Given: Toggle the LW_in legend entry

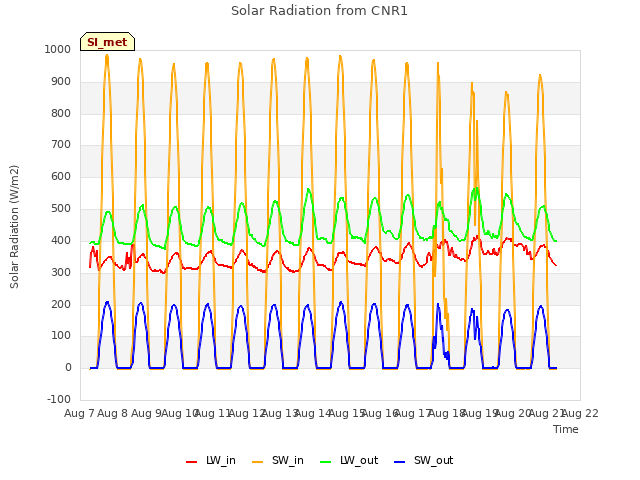Looking at the screenshot, I should (x=211, y=460).
